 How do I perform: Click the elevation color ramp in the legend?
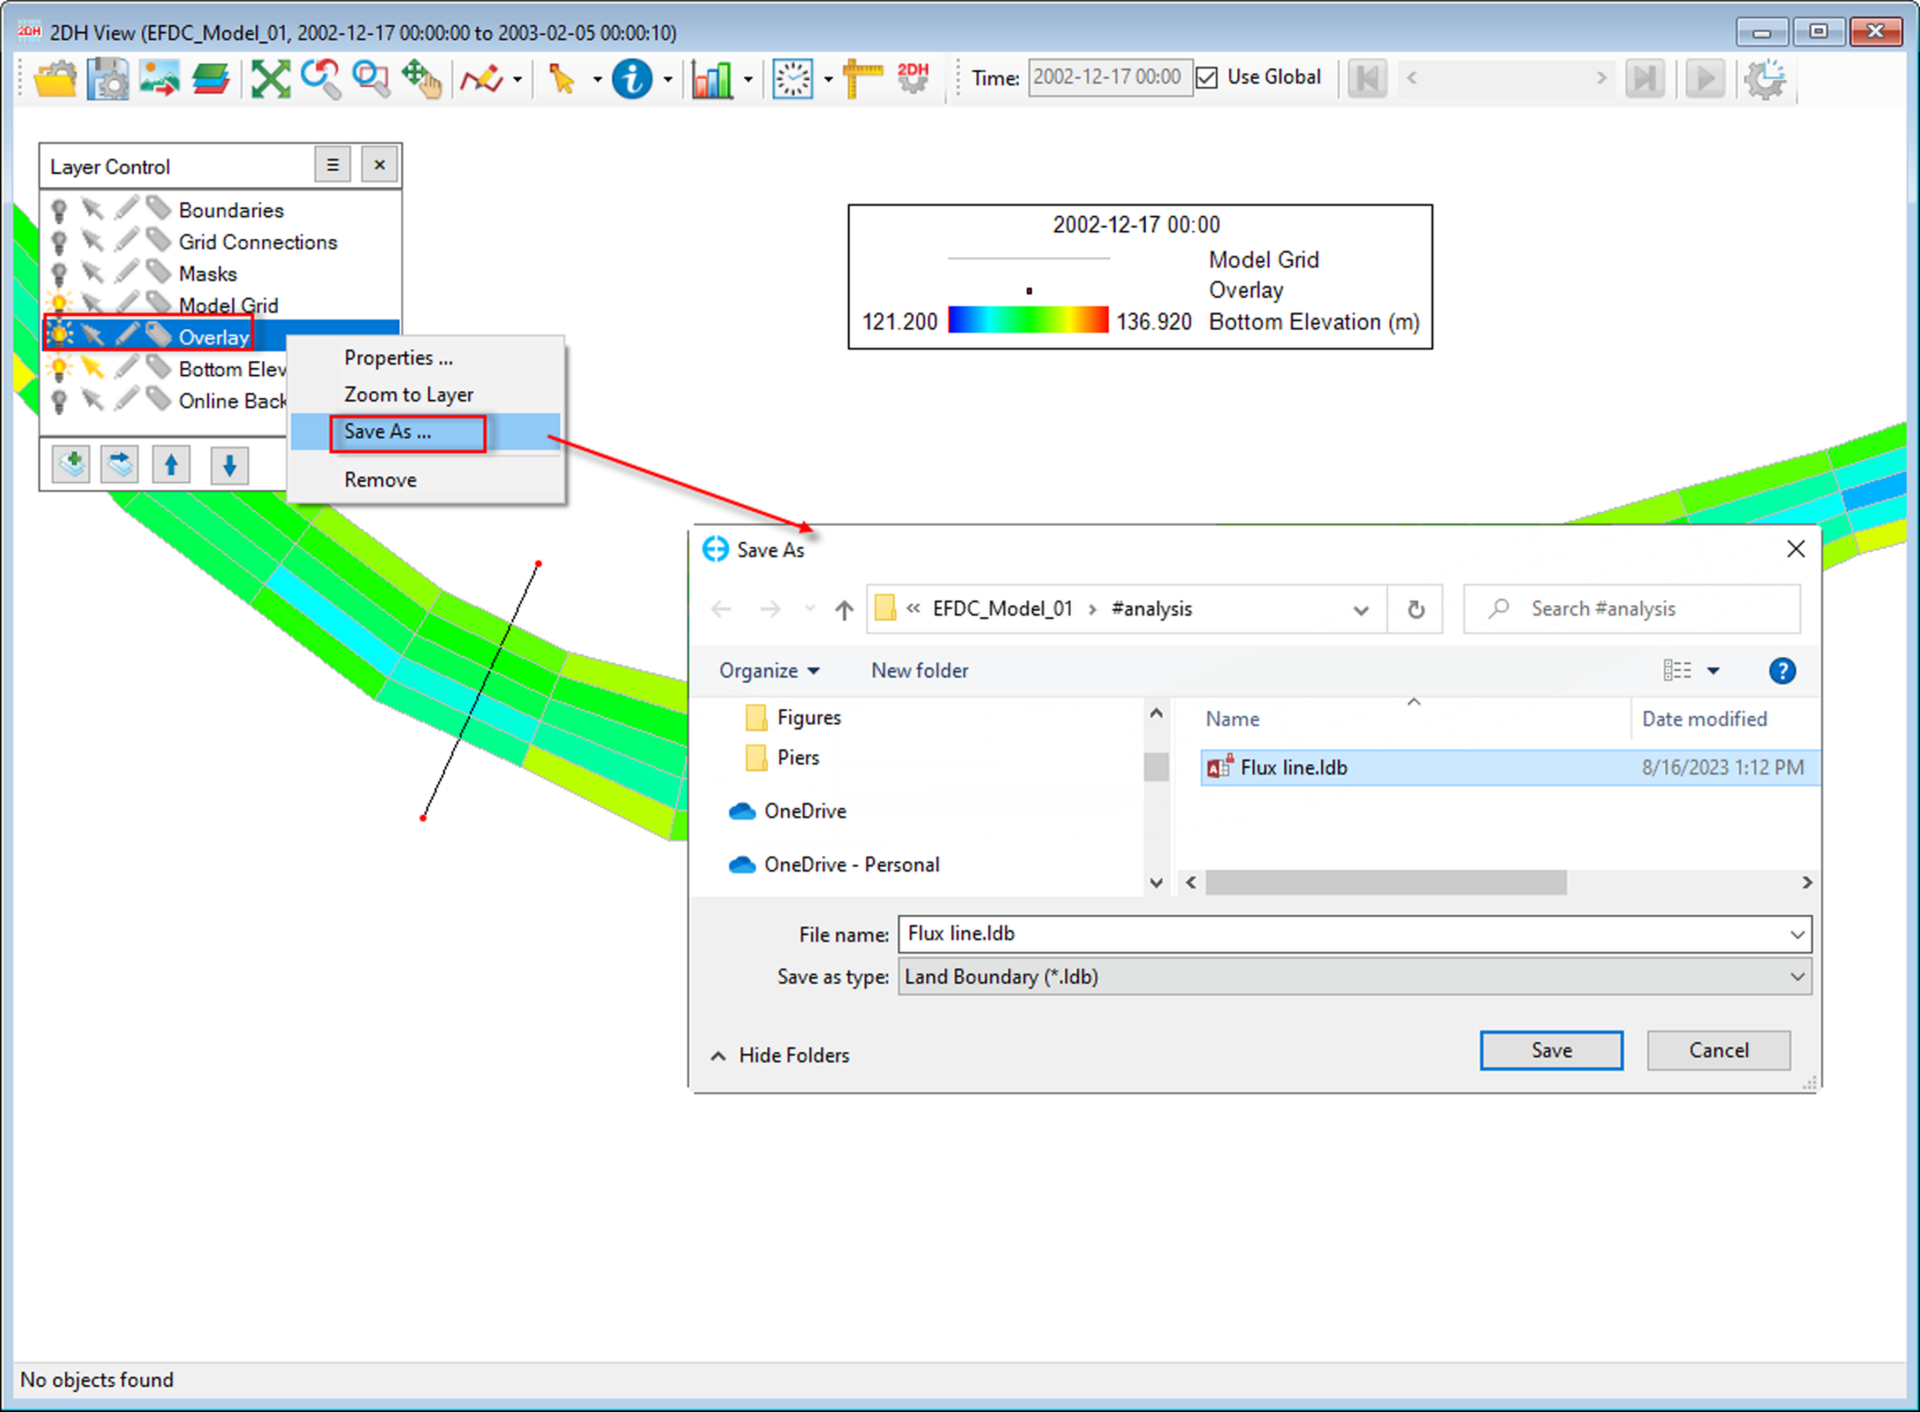pyautogui.click(x=1028, y=320)
